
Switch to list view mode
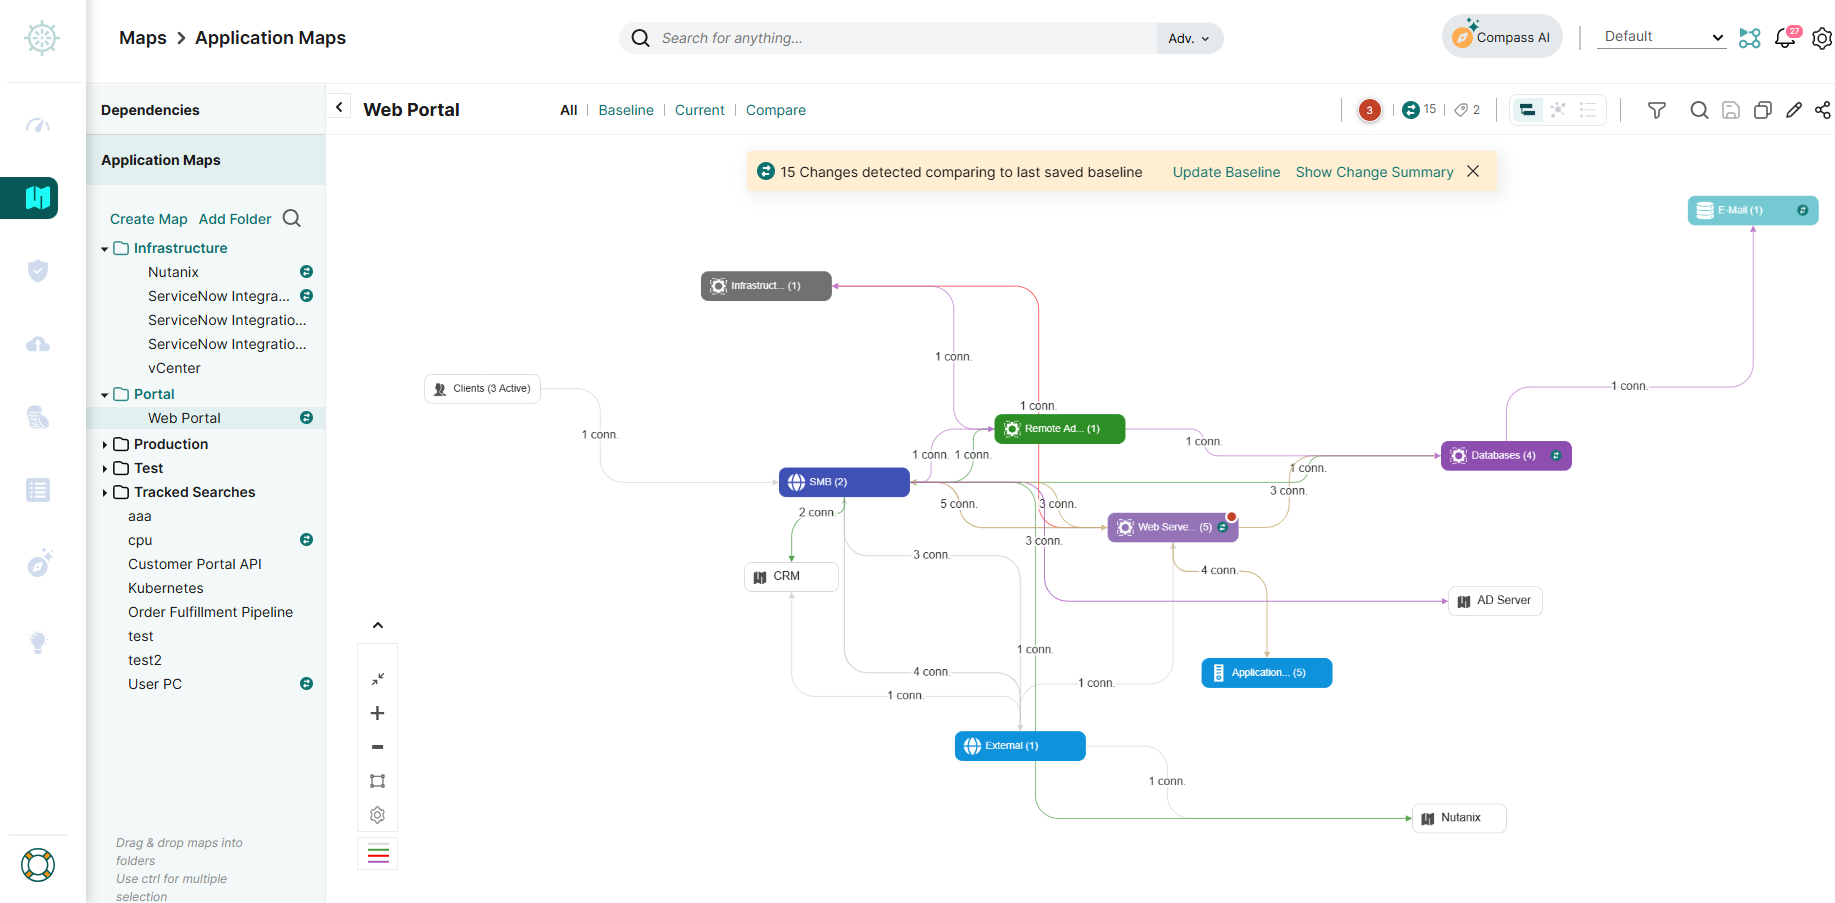(1588, 110)
